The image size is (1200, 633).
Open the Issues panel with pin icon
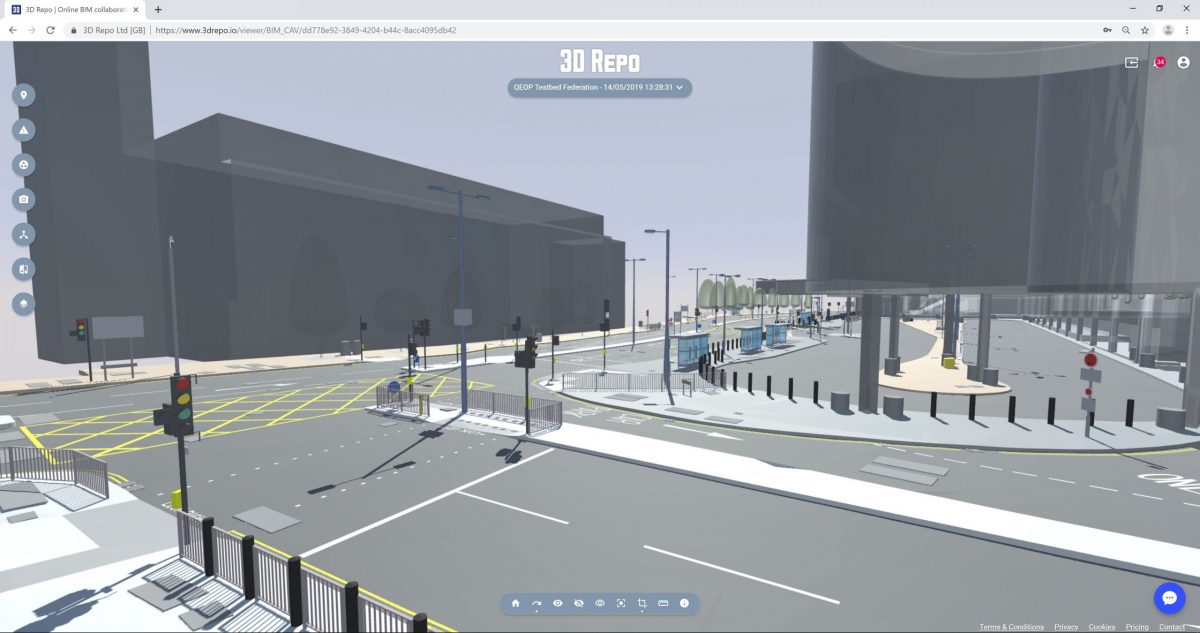tap(24, 95)
